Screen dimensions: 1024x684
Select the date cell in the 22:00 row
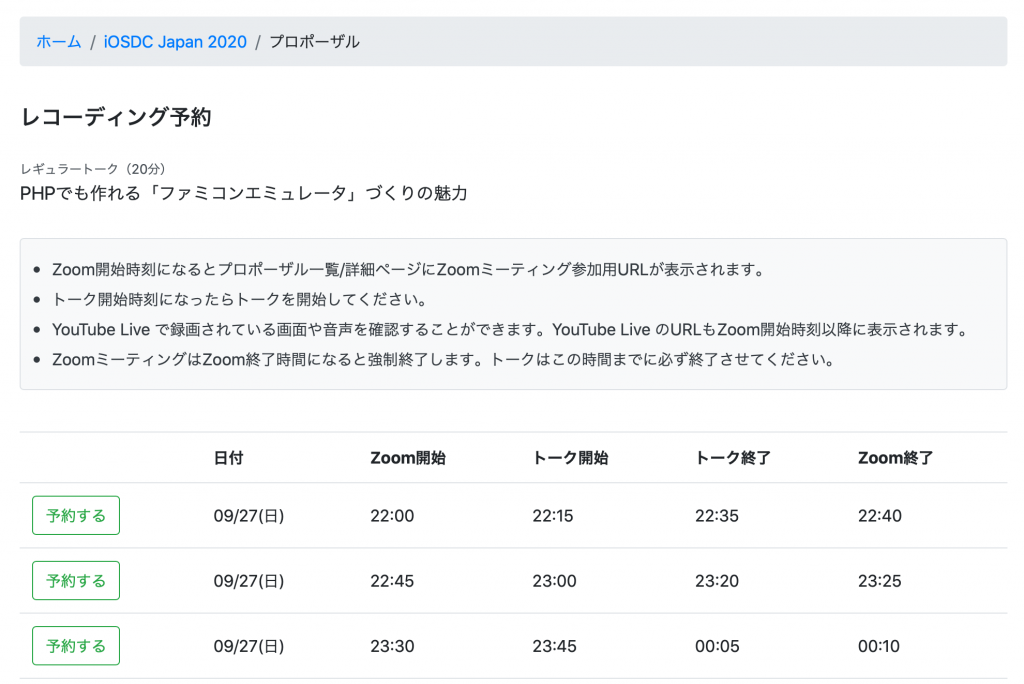click(249, 516)
